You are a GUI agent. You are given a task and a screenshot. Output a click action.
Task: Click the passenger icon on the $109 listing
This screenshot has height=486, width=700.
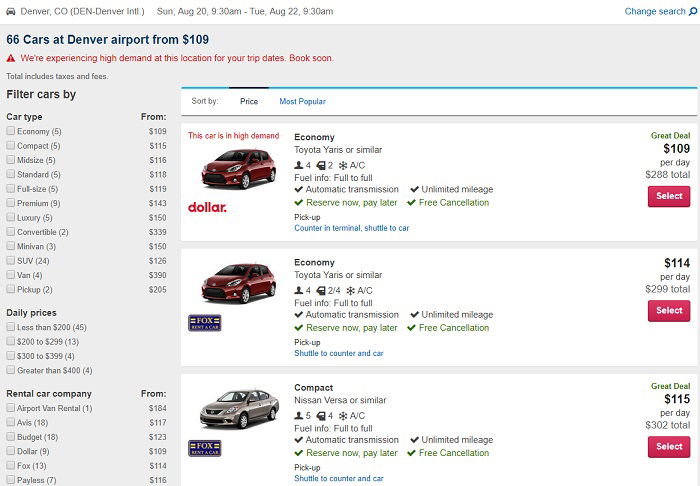[299, 166]
